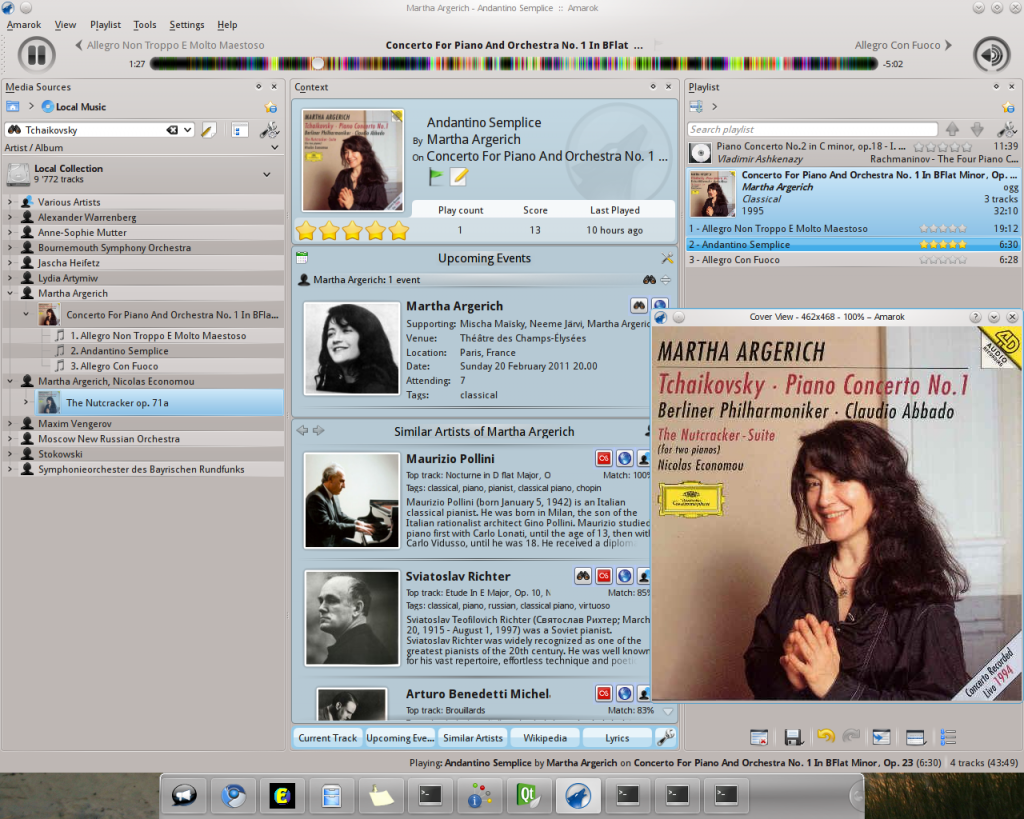Viewport: 1024px width, 819px height.
Task: Open the filter history dropdown arrow
Action: (x=187, y=130)
